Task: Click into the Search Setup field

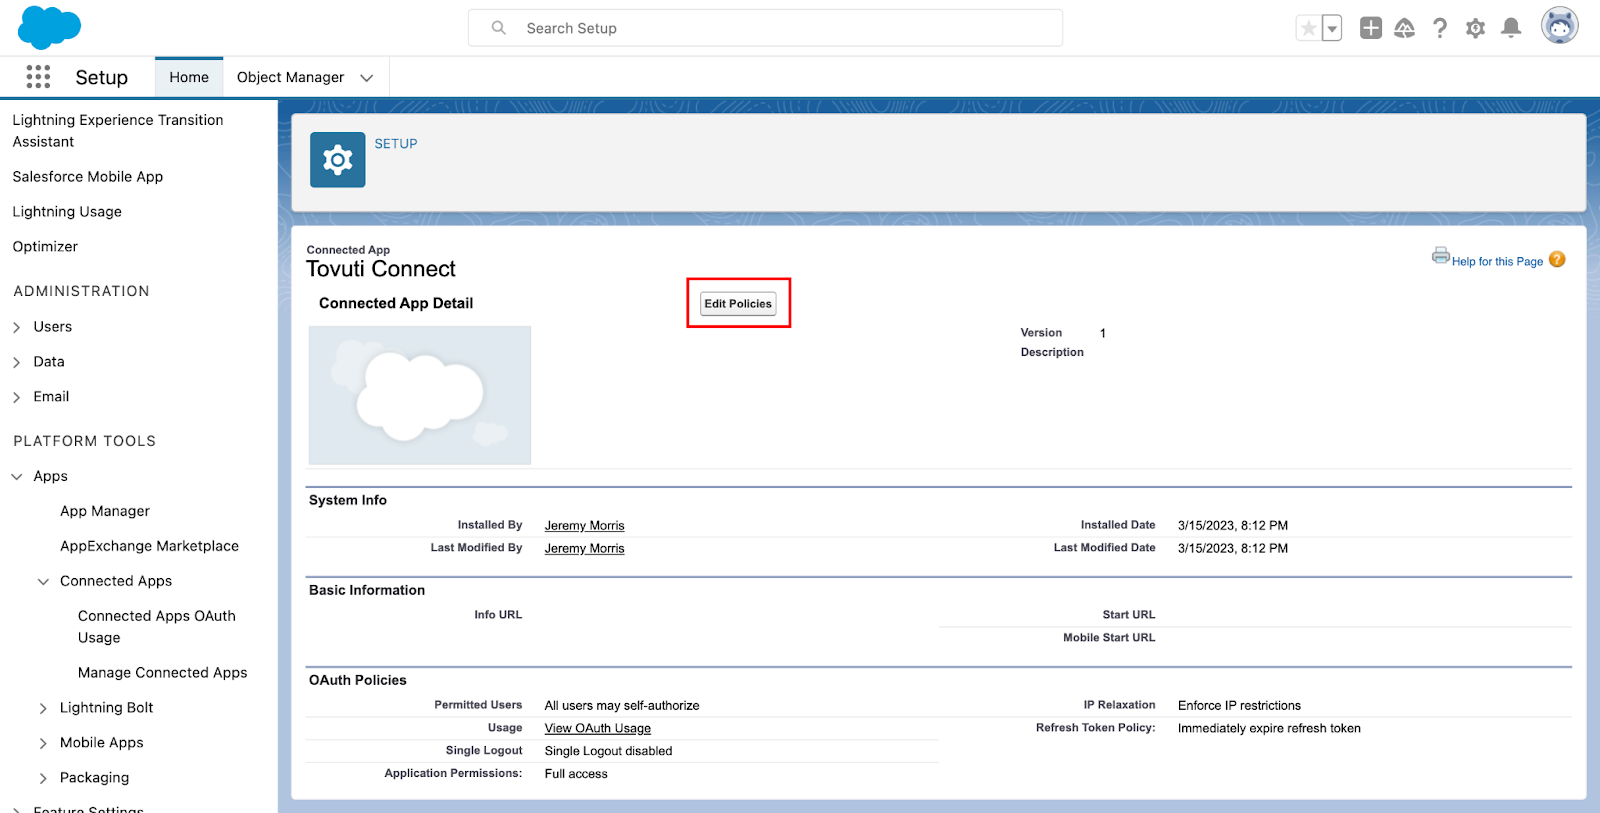Action: click(x=765, y=28)
